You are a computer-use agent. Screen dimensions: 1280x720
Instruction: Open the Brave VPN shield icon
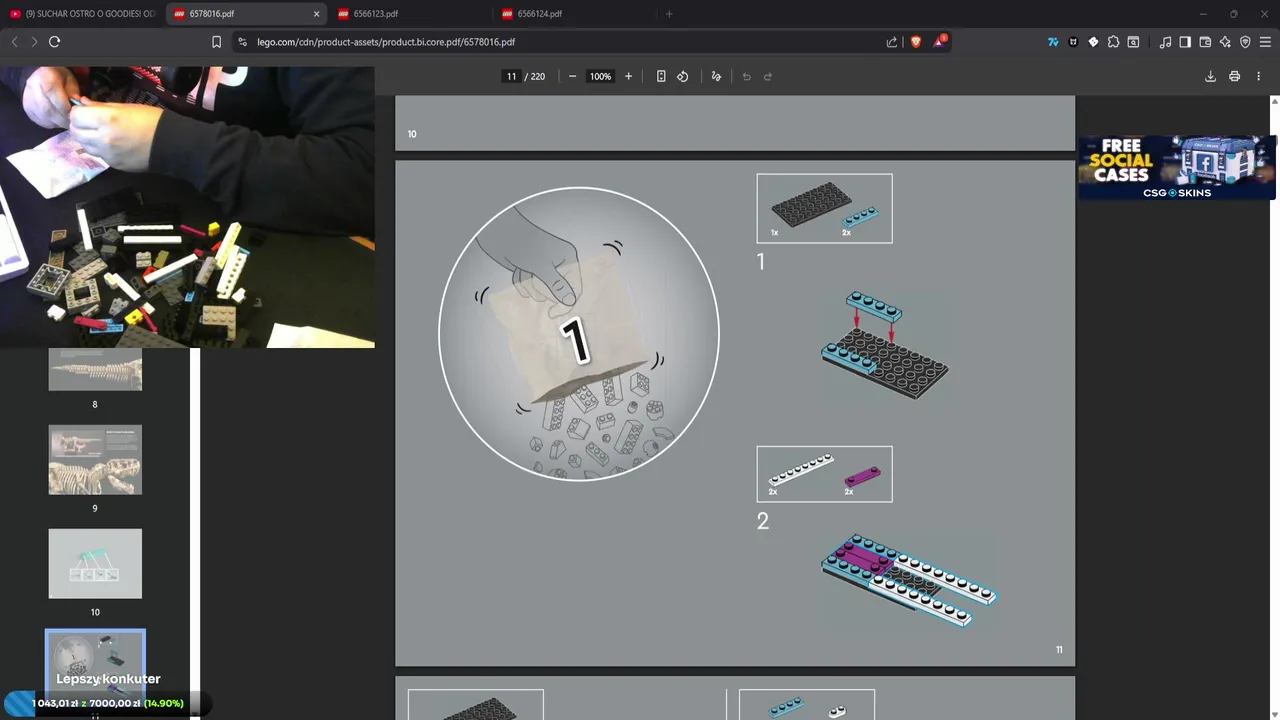point(1245,42)
